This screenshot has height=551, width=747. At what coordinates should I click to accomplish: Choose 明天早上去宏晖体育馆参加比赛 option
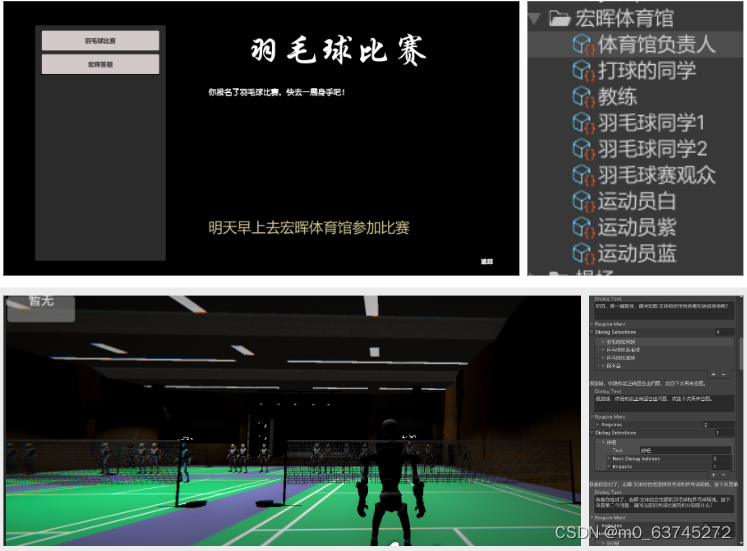(309, 228)
